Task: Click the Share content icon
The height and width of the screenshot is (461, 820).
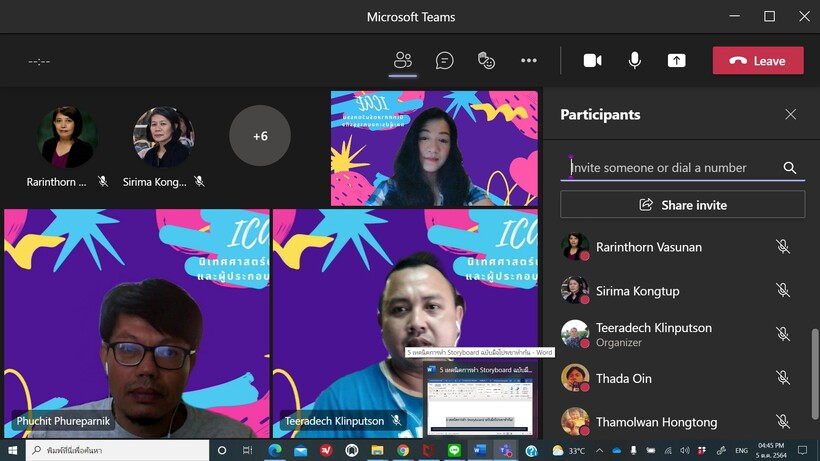Action: (676, 60)
